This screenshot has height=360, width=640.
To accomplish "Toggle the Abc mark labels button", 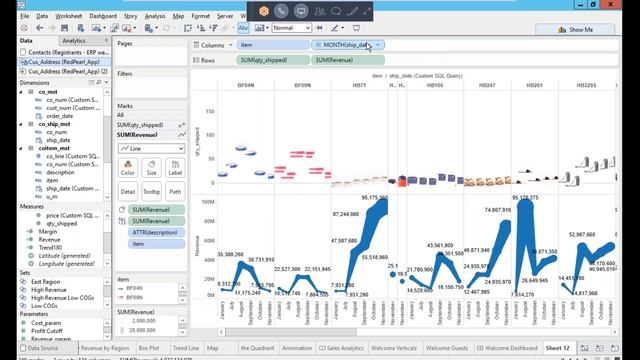I will point(243,28).
